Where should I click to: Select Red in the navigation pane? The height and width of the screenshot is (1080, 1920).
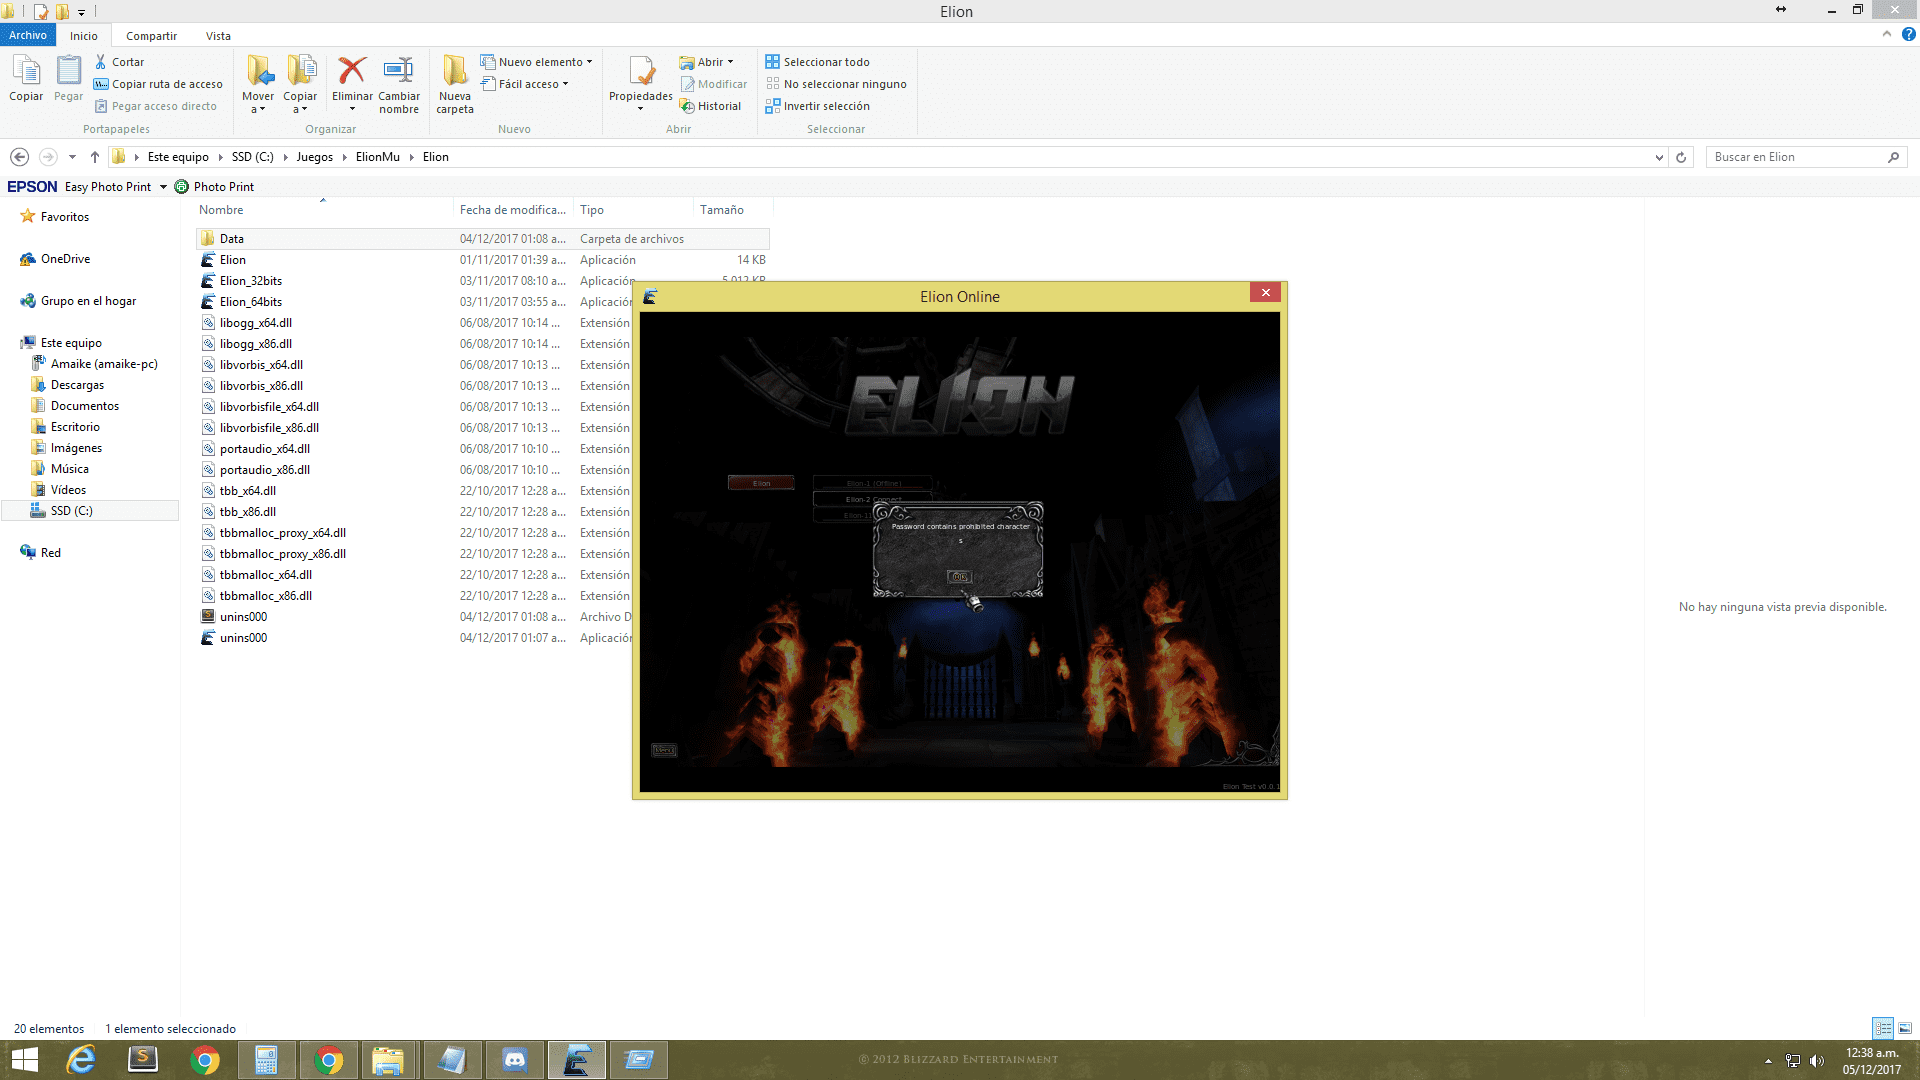[x=50, y=553]
